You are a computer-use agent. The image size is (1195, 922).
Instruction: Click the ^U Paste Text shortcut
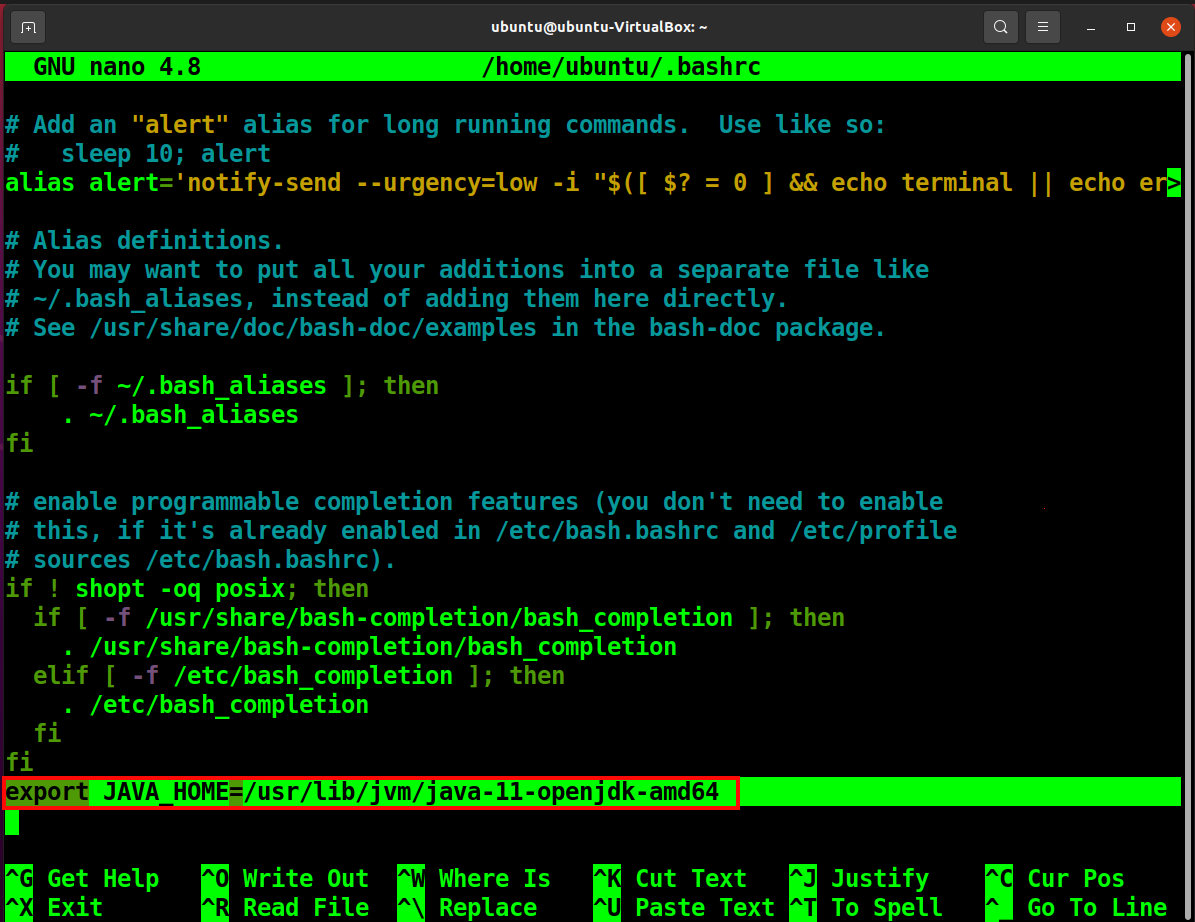click(684, 907)
